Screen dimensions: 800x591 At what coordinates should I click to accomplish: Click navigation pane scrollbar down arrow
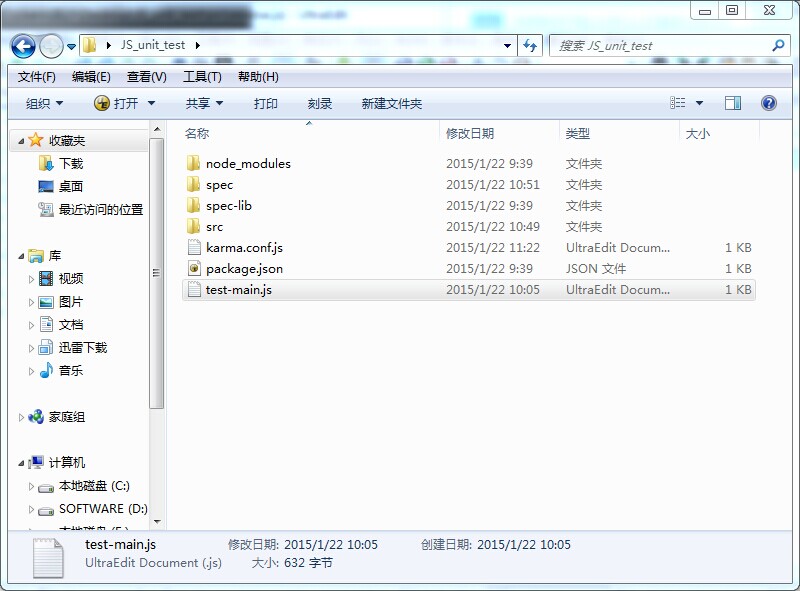point(157,522)
